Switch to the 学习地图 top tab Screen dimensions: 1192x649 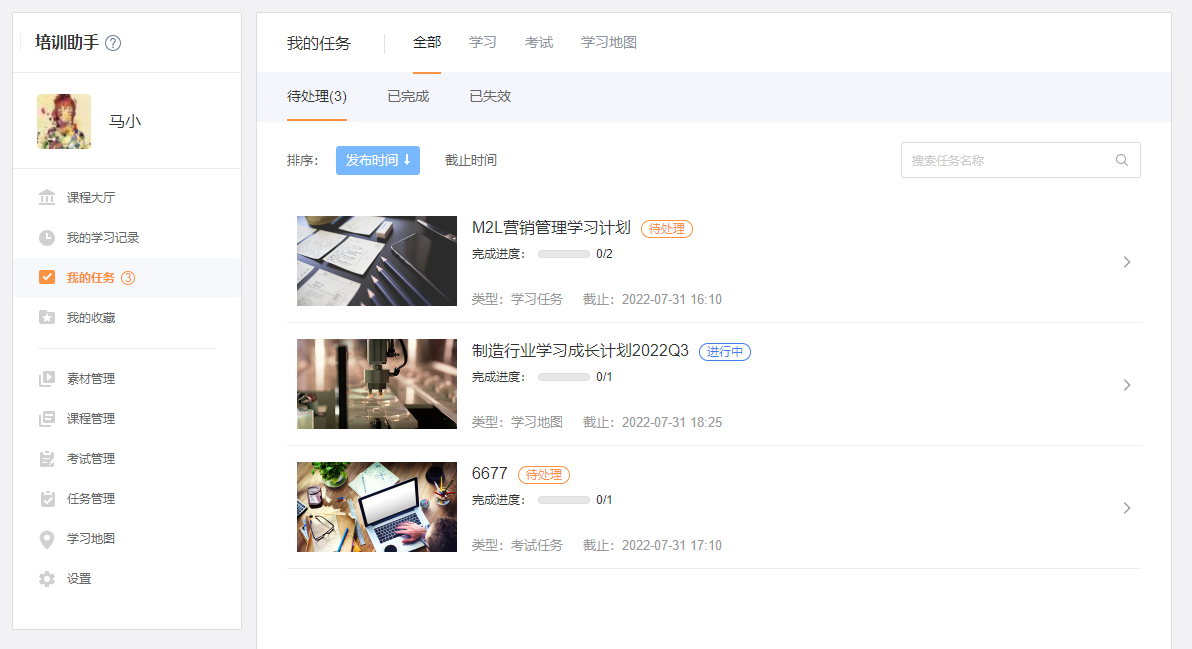pos(609,43)
